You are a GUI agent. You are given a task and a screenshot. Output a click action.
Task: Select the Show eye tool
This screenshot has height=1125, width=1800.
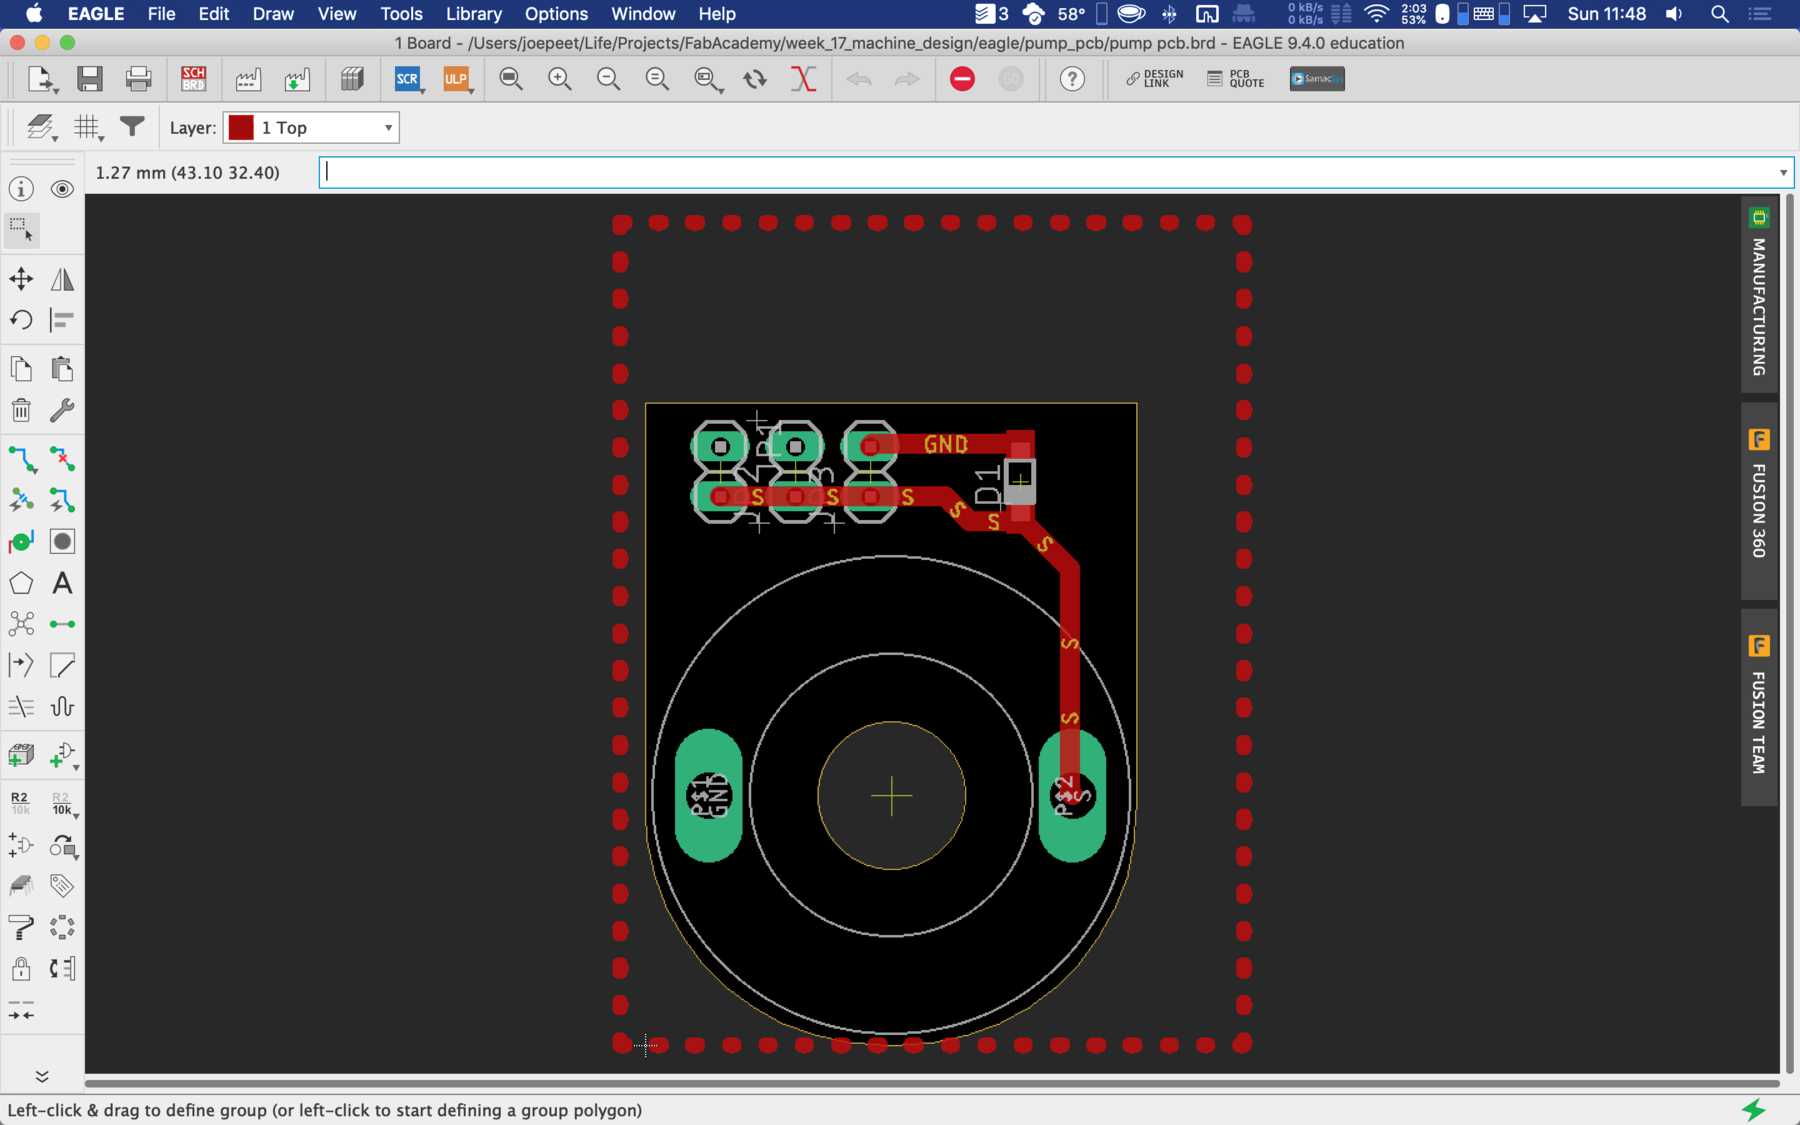(x=62, y=189)
